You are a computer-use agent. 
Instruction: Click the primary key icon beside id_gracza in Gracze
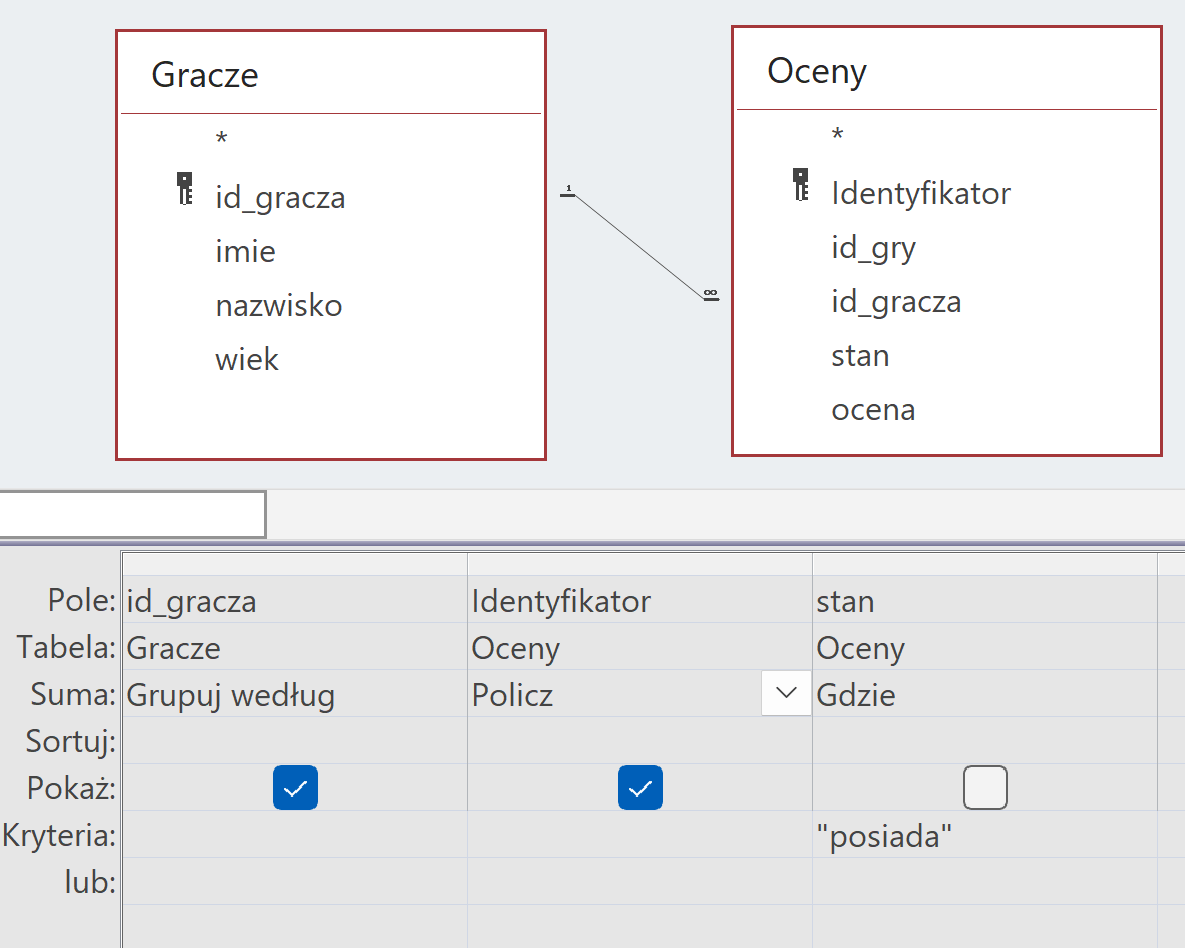tap(184, 189)
